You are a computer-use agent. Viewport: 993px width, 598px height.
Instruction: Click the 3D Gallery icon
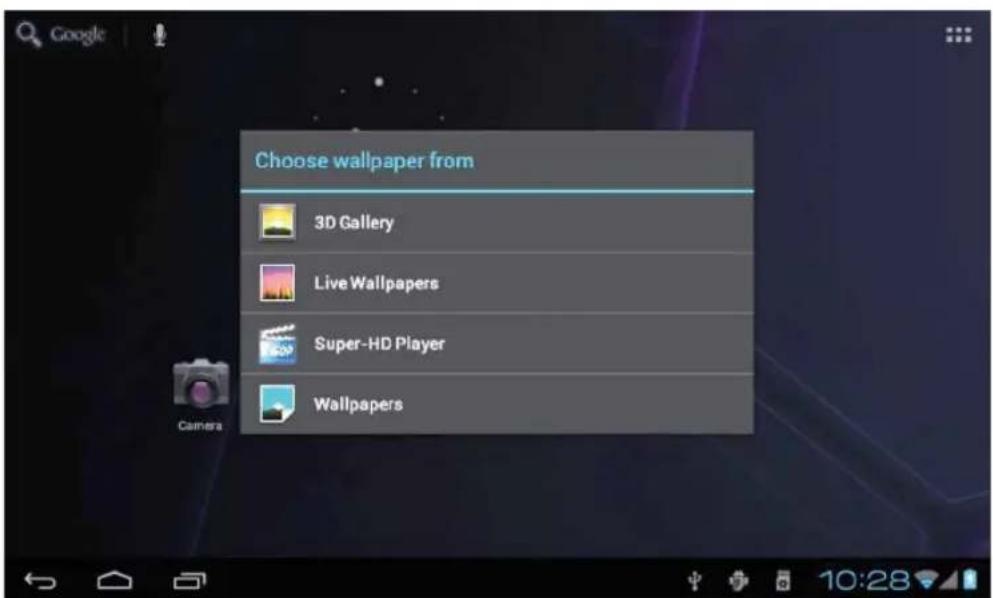coord(277,222)
